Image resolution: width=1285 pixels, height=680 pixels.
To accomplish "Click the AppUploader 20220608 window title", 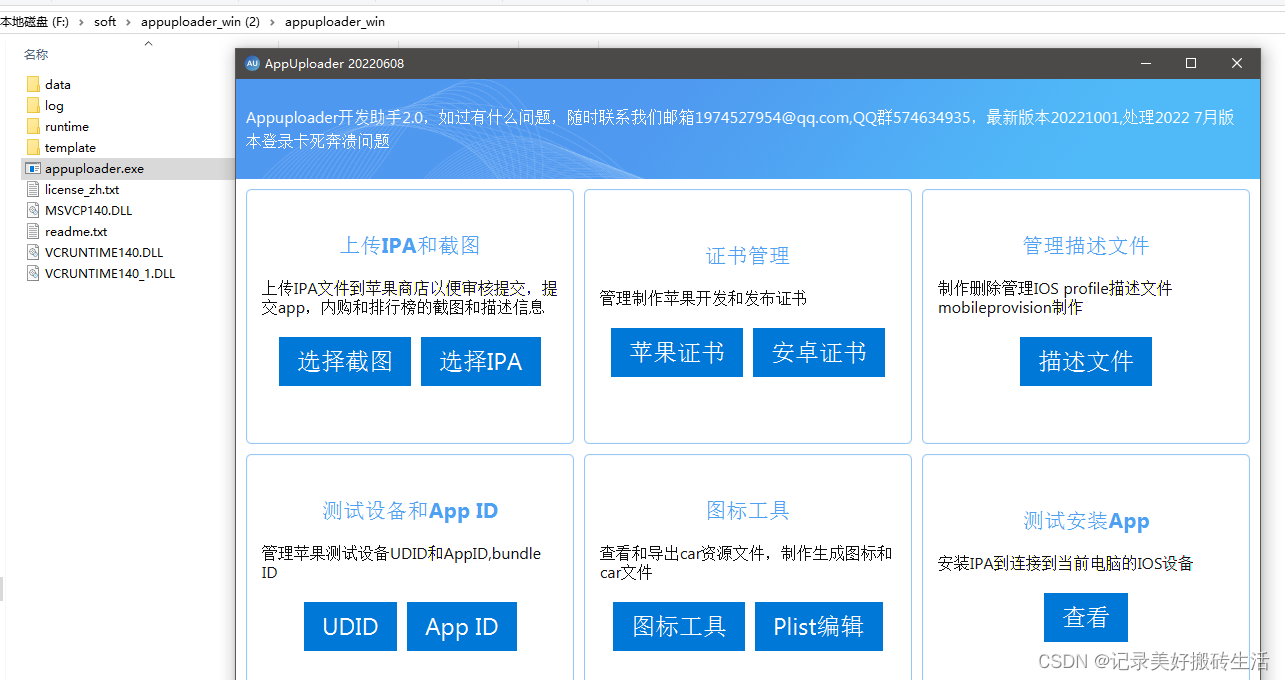I will pos(334,64).
